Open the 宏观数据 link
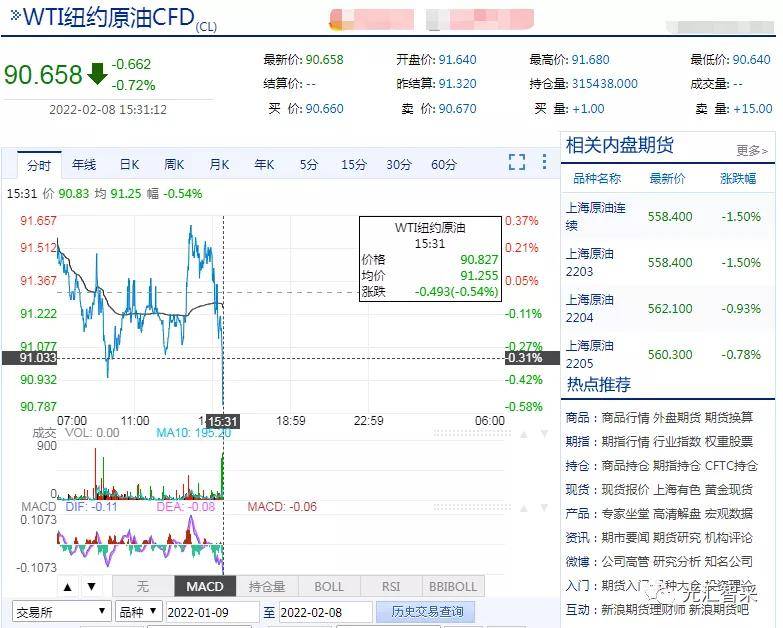Viewport: 783px width, 628px height. coord(729,514)
